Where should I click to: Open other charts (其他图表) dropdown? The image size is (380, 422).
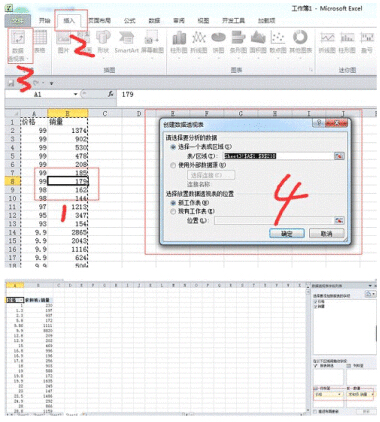click(x=300, y=42)
